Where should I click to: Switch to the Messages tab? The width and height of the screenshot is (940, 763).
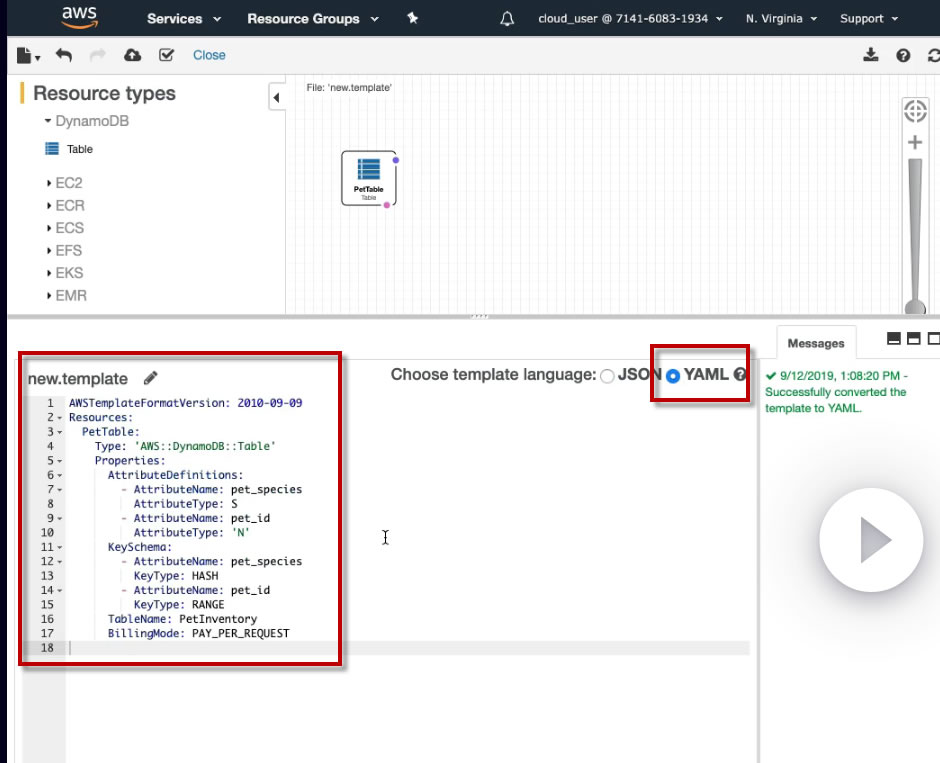coord(815,343)
